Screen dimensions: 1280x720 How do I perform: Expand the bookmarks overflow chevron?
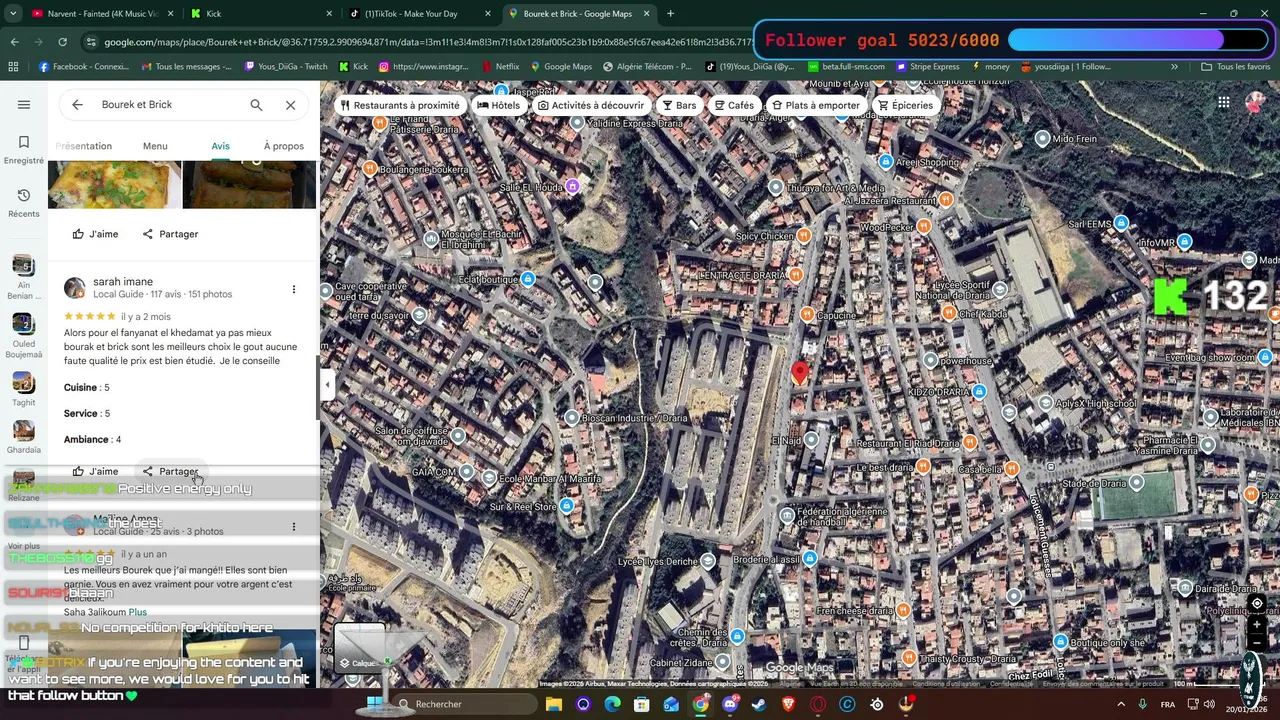[1174, 67]
